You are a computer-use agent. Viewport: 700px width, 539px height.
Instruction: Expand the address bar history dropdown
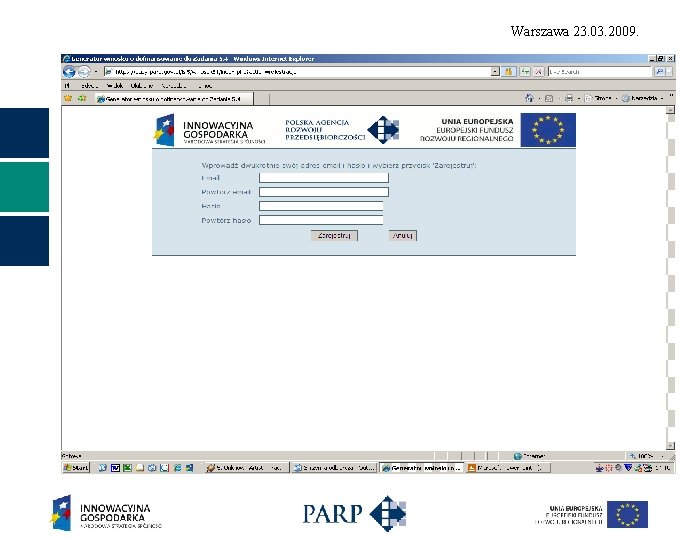tap(495, 71)
